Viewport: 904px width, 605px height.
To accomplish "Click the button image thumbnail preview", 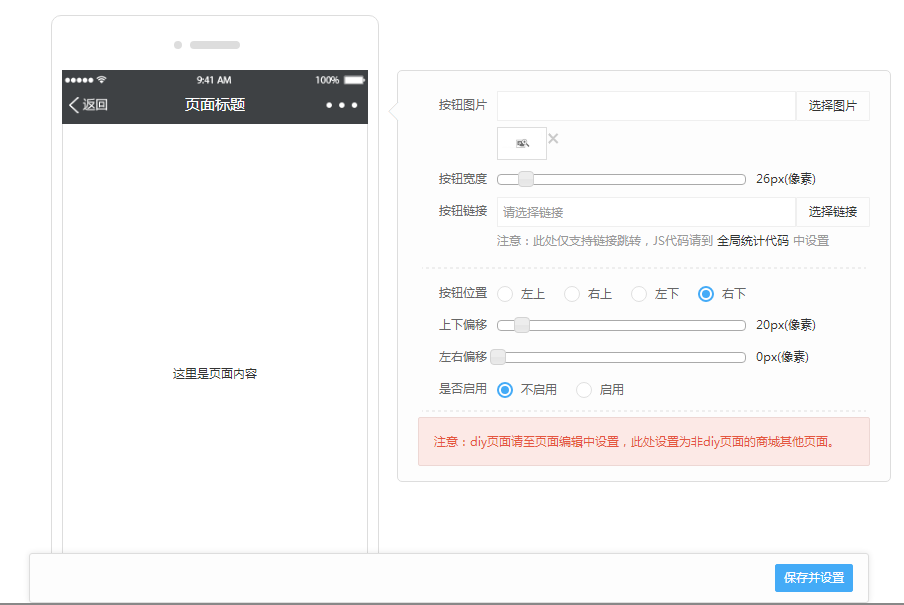I will pos(522,144).
